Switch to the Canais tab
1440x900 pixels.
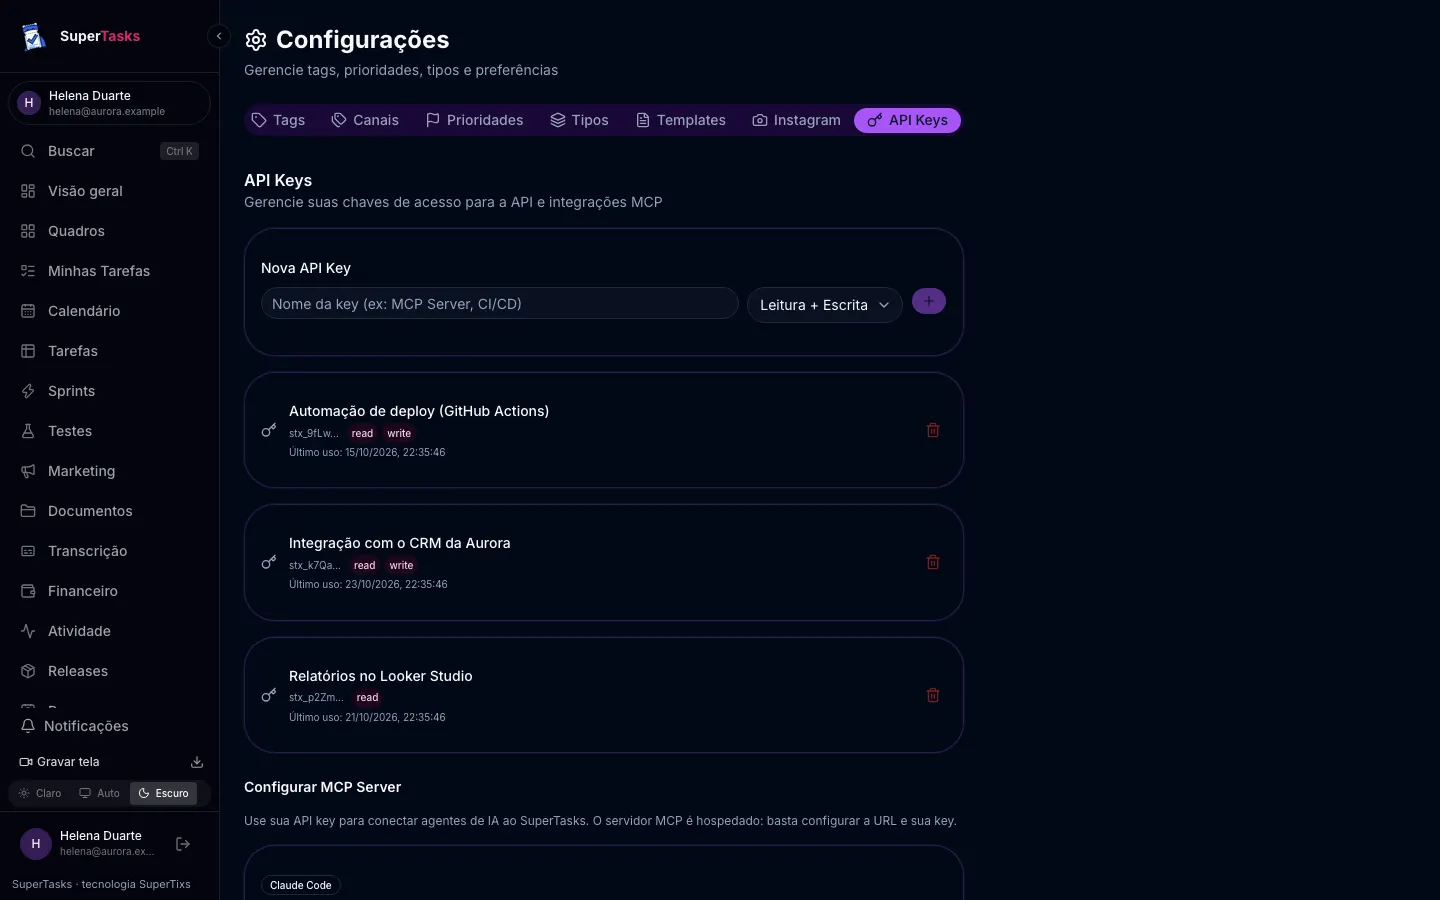(365, 120)
